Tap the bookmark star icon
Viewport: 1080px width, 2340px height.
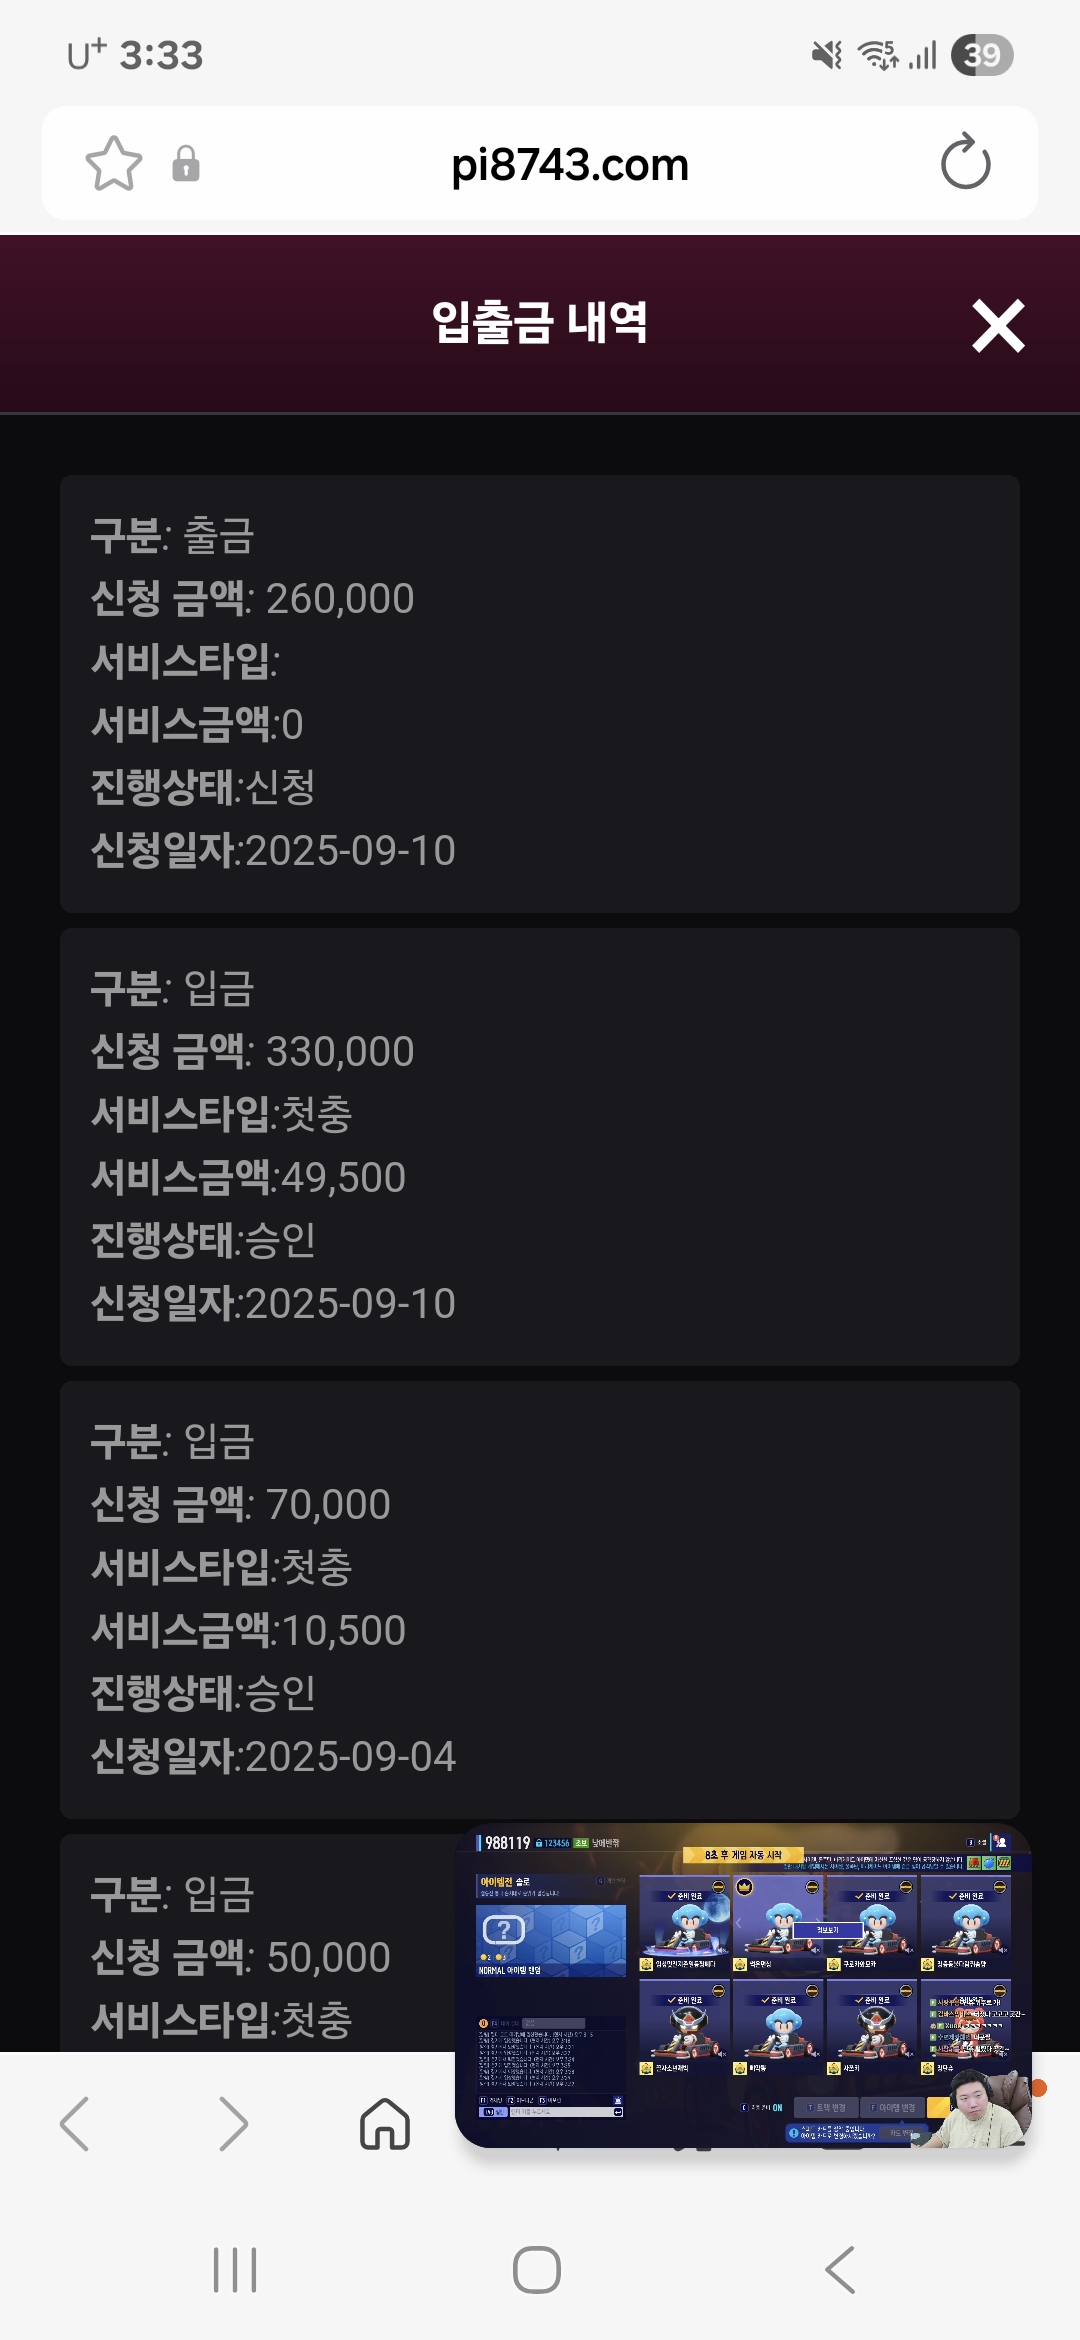click(114, 164)
